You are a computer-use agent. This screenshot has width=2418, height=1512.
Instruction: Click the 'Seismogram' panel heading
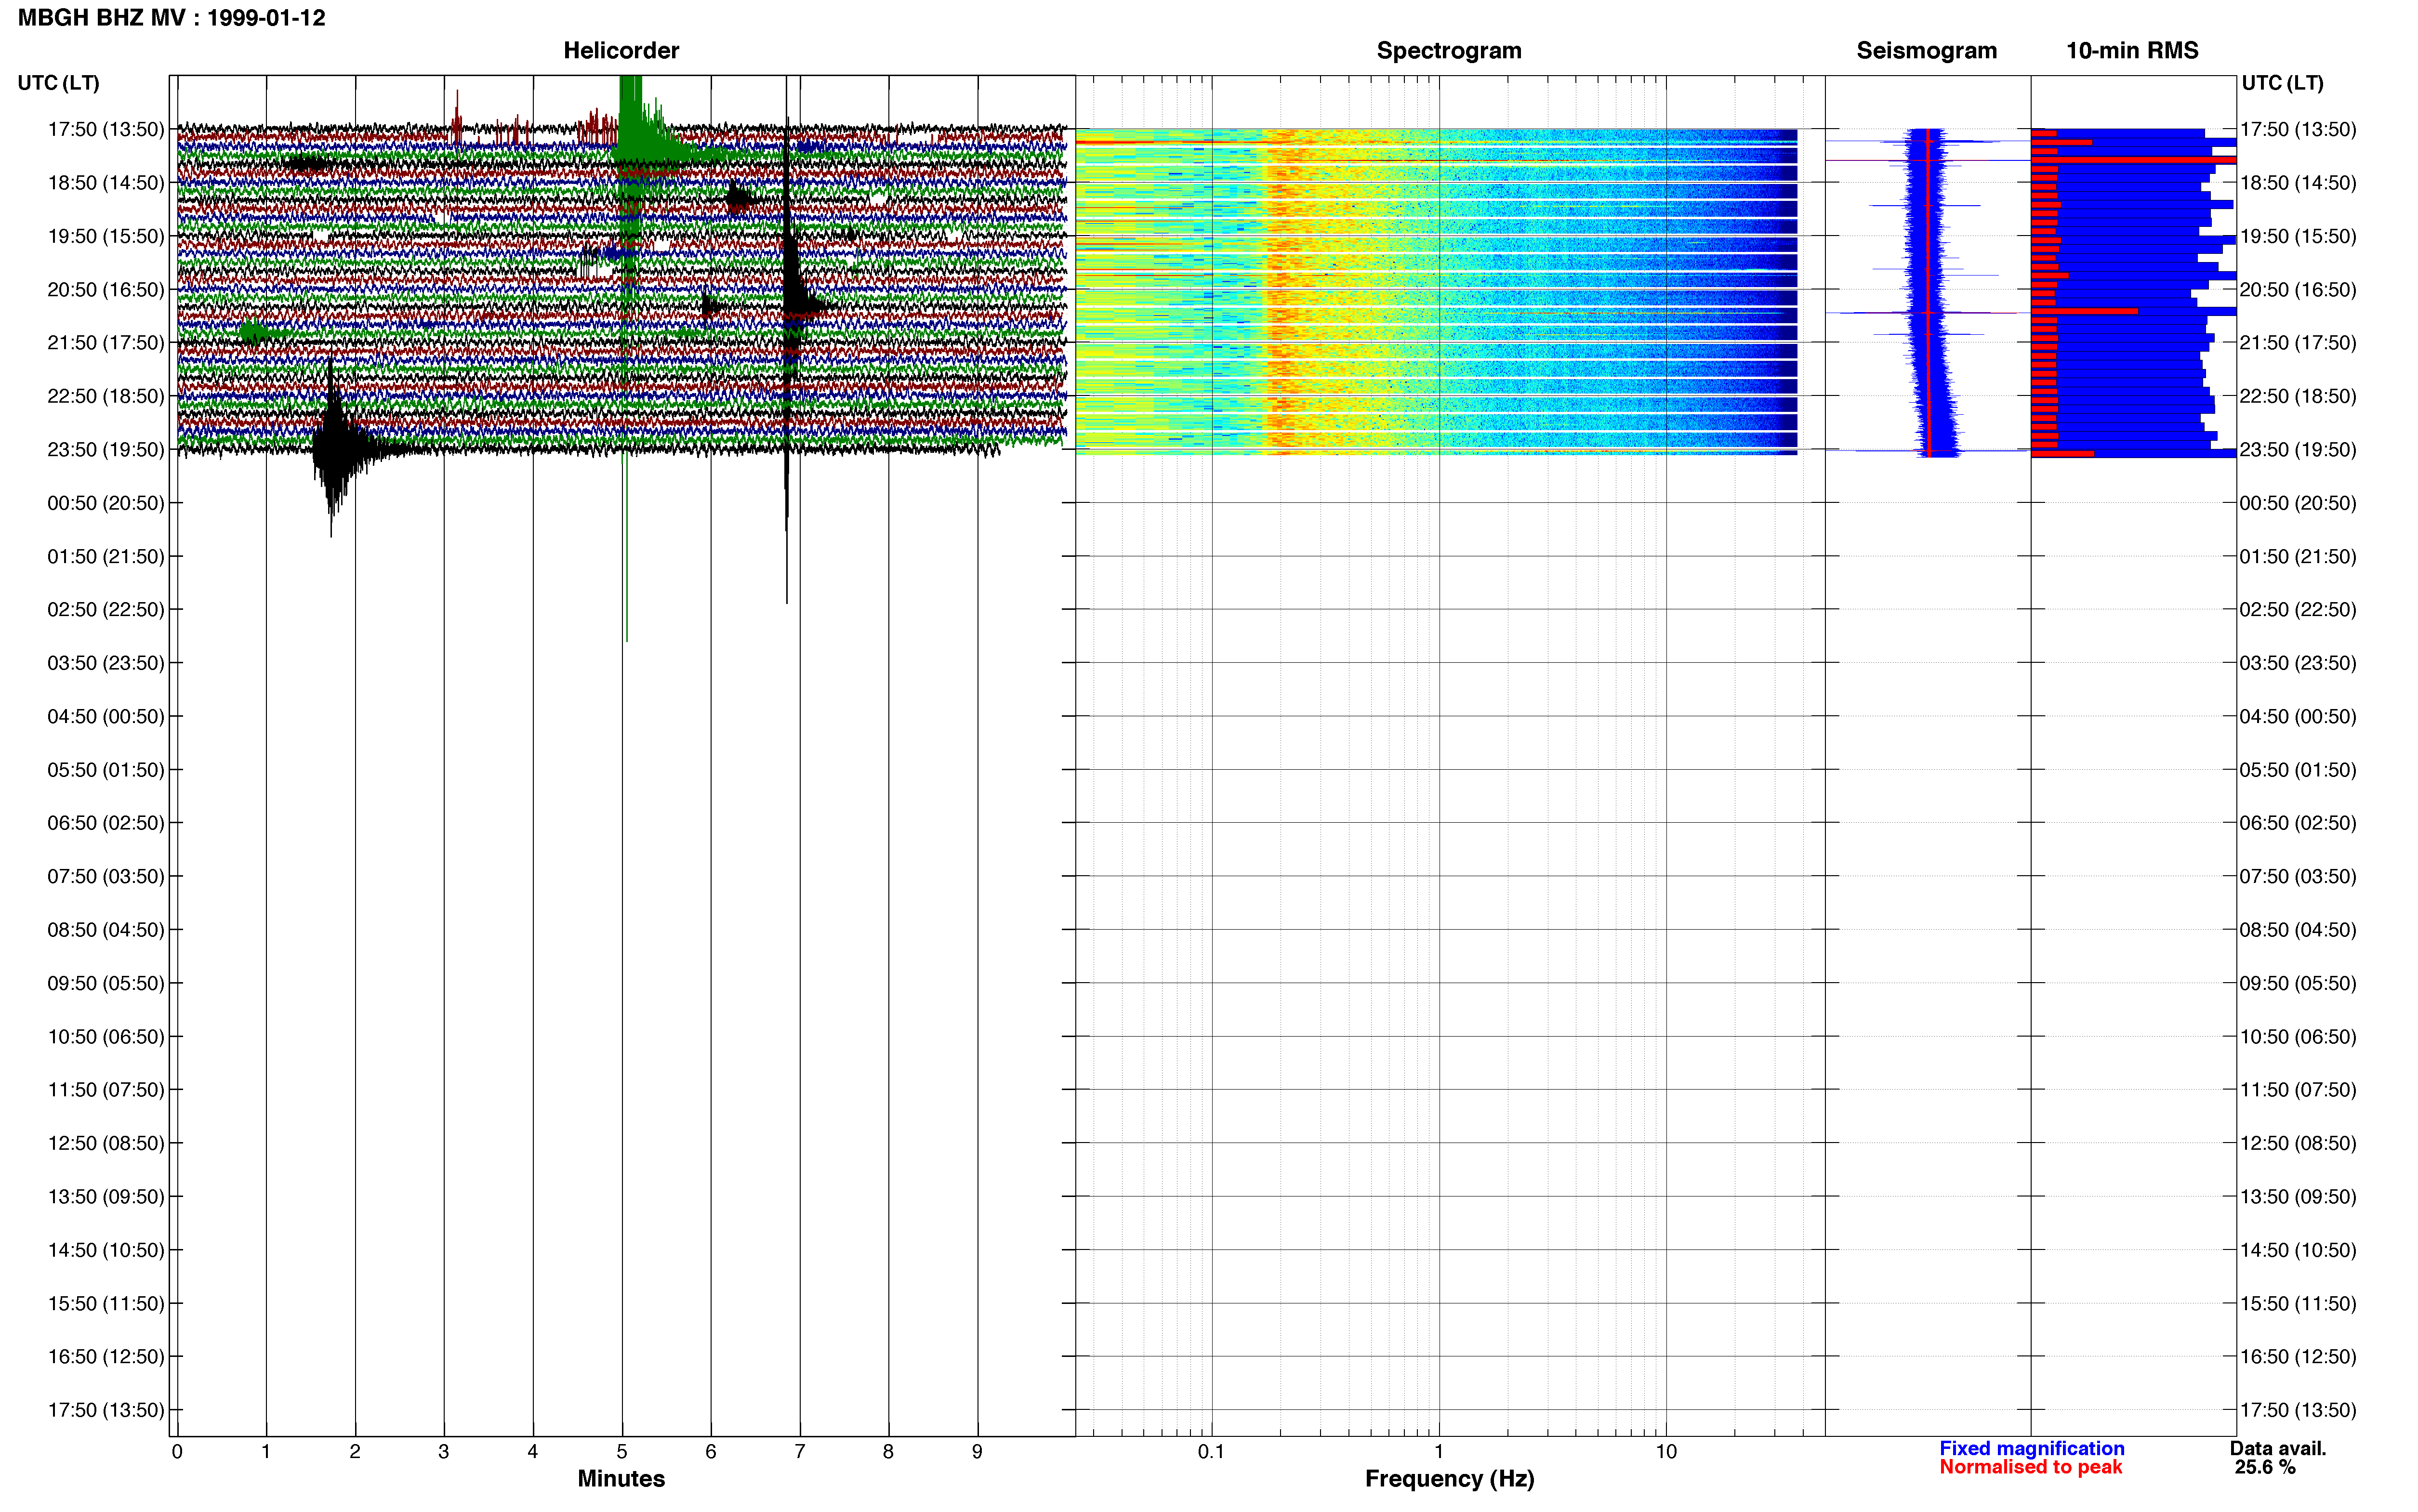point(1926,51)
